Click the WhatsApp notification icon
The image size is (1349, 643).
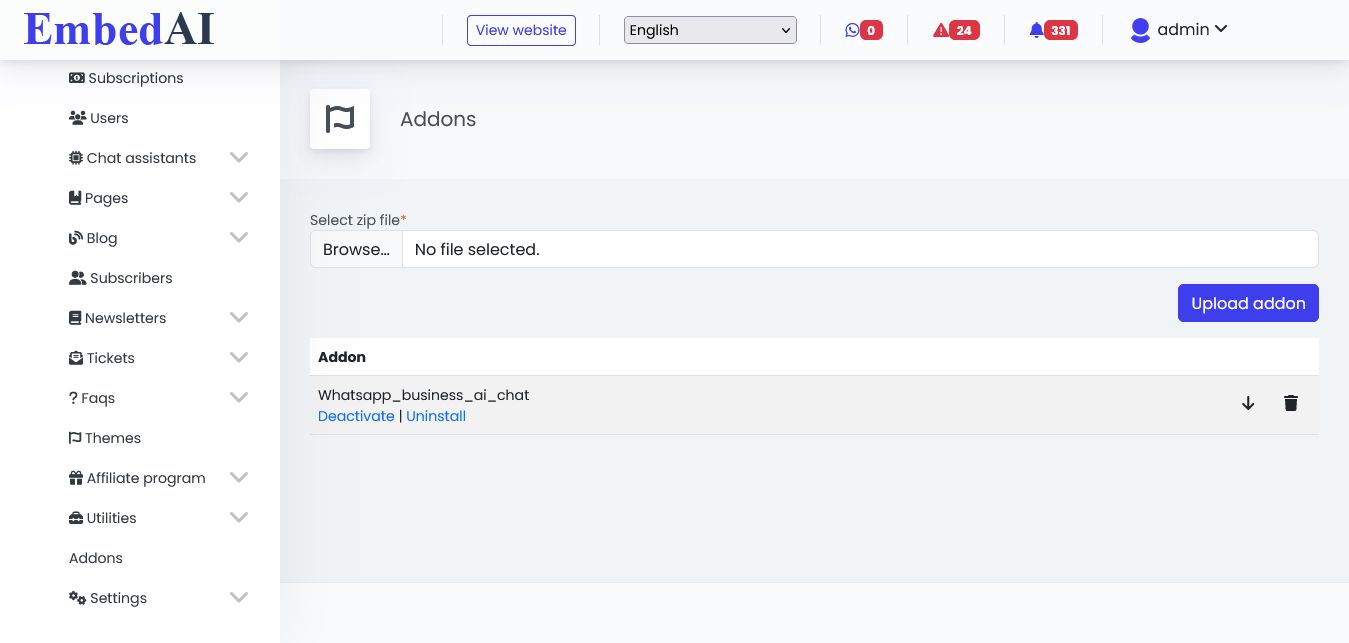point(852,30)
